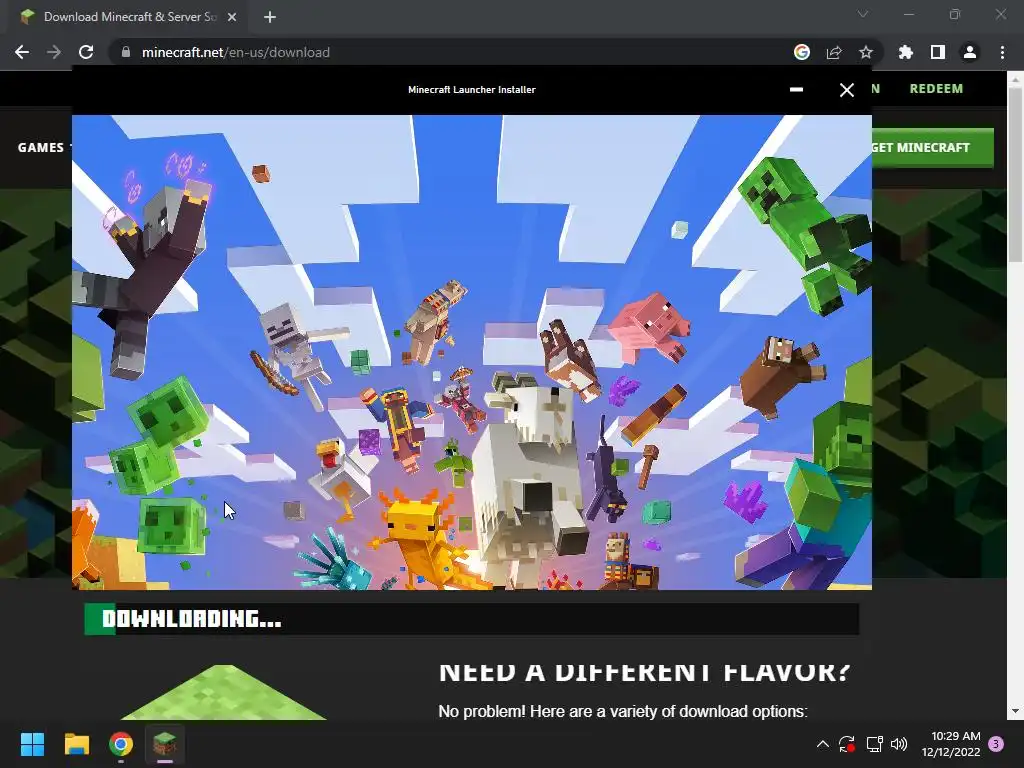
Task: Show hidden system tray icons
Action: [x=823, y=744]
